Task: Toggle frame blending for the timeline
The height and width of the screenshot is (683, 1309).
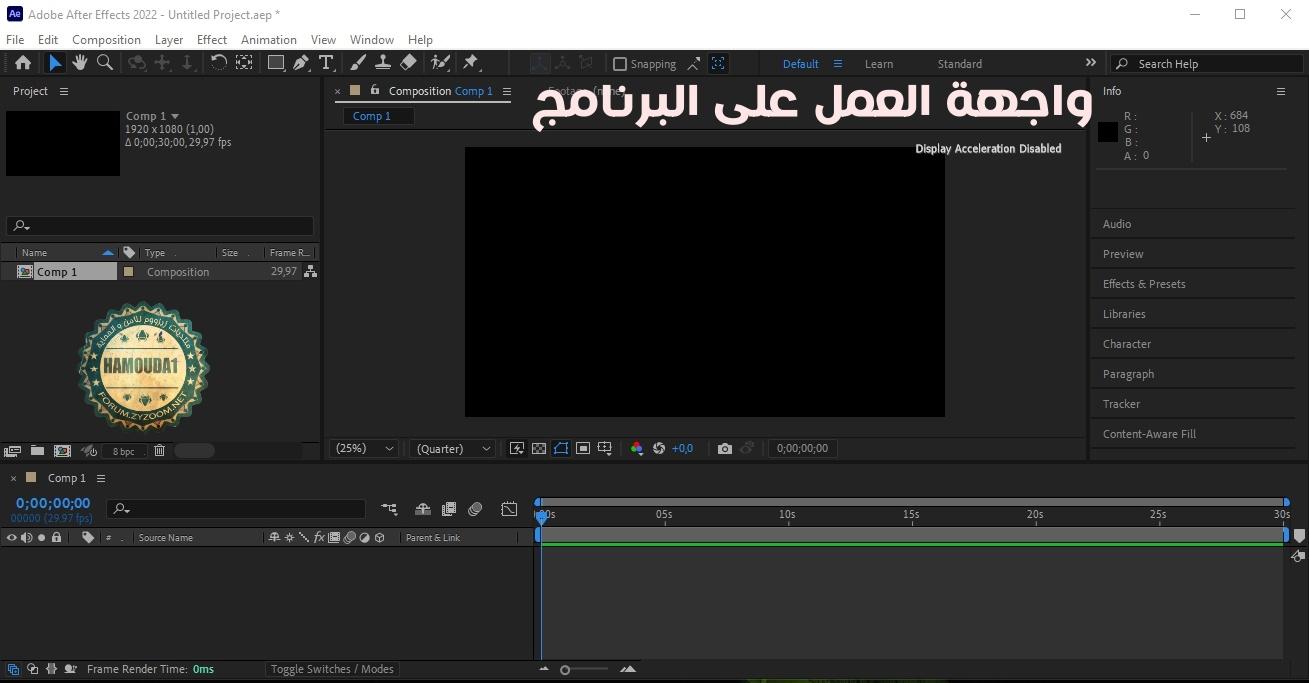Action: click(449, 509)
